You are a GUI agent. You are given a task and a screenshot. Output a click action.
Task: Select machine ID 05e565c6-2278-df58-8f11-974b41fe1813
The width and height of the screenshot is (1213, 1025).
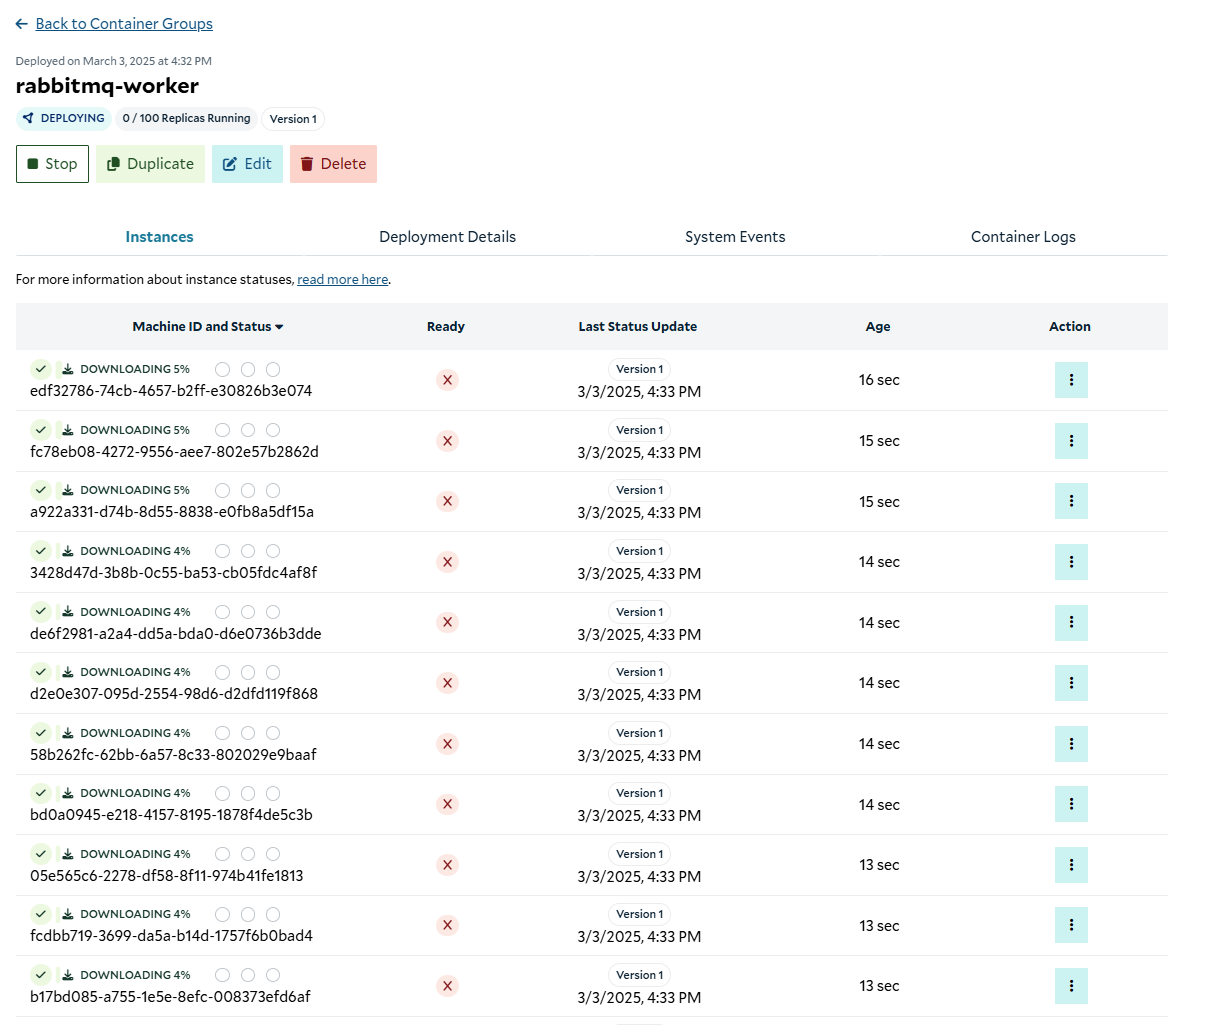[167, 876]
